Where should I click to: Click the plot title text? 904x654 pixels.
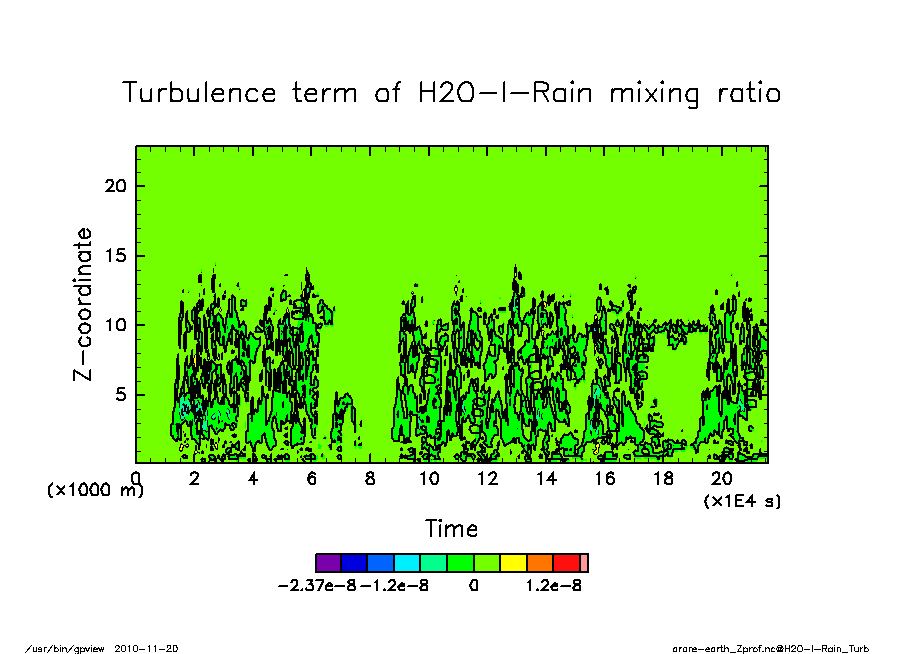[451, 93]
